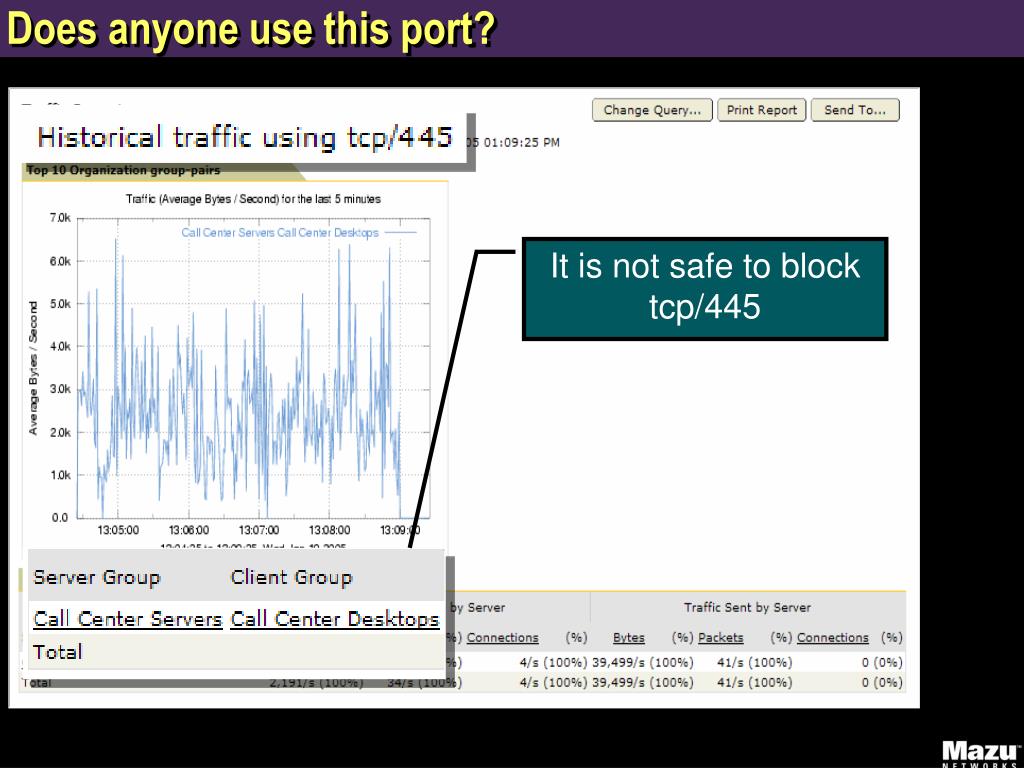
Task: Click the Client Group column header
Action: (x=291, y=577)
